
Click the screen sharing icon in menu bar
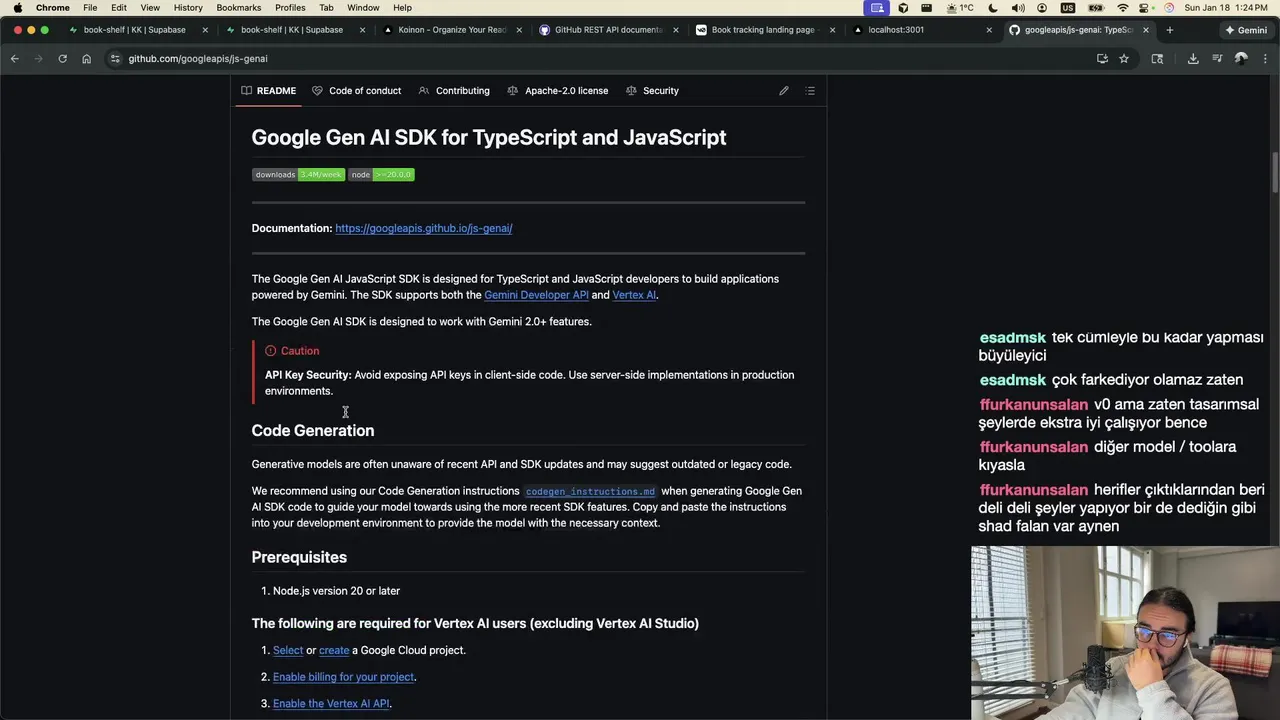[x=877, y=7]
